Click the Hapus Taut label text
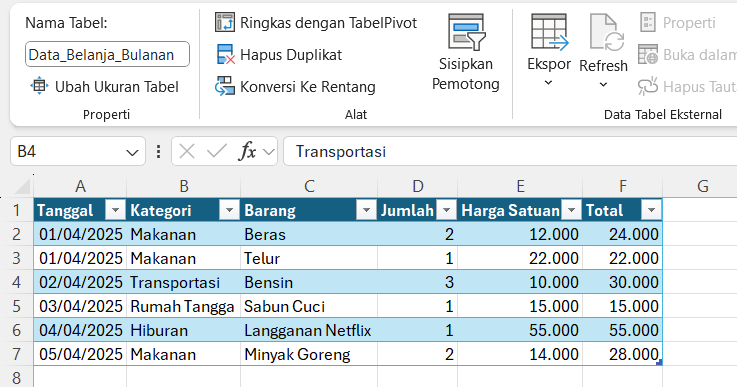This screenshot has width=737, height=387. (699, 87)
